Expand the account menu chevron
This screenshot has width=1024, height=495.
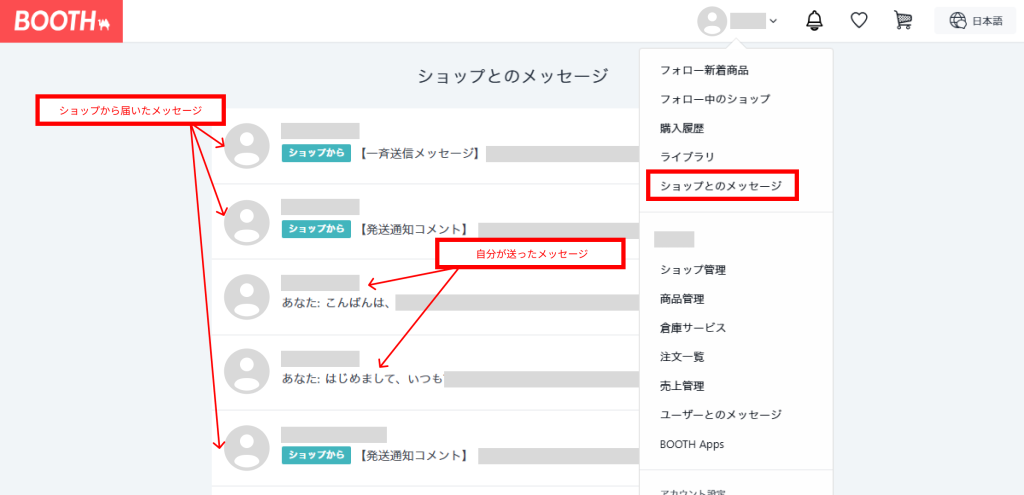tap(774, 22)
